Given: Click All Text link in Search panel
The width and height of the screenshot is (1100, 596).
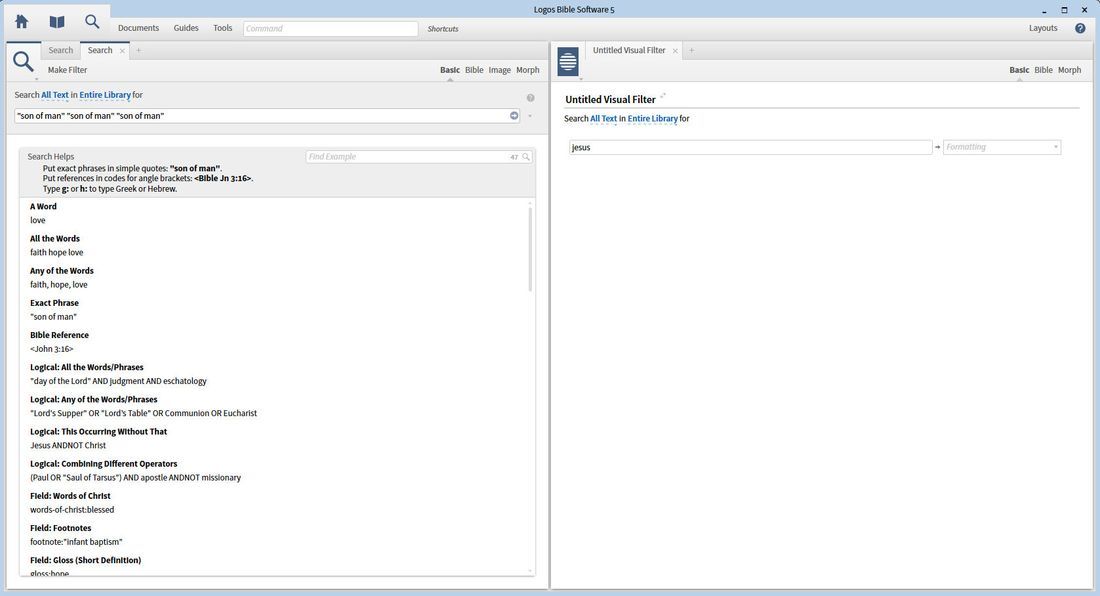Looking at the screenshot, I should (55, 95).
